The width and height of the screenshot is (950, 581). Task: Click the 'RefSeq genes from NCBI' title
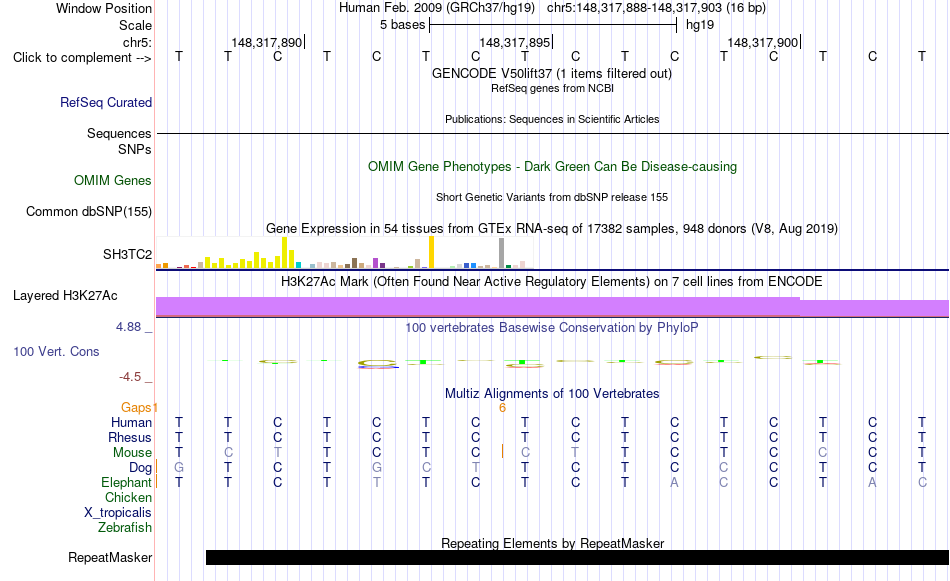tap(552, 88)
